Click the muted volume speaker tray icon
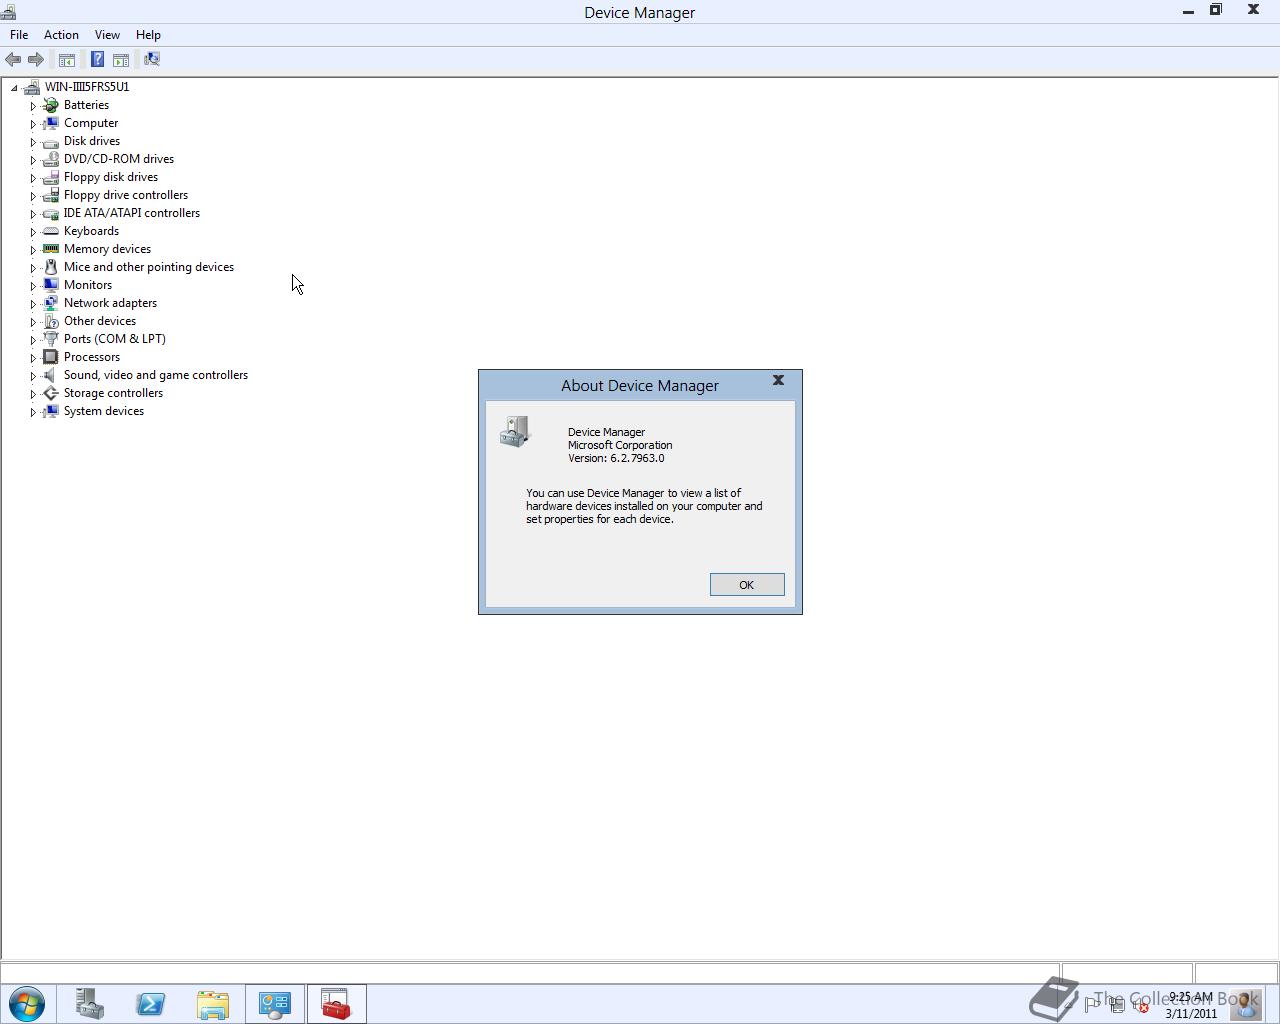1280x1024 pixels. coord(1140,1005)
